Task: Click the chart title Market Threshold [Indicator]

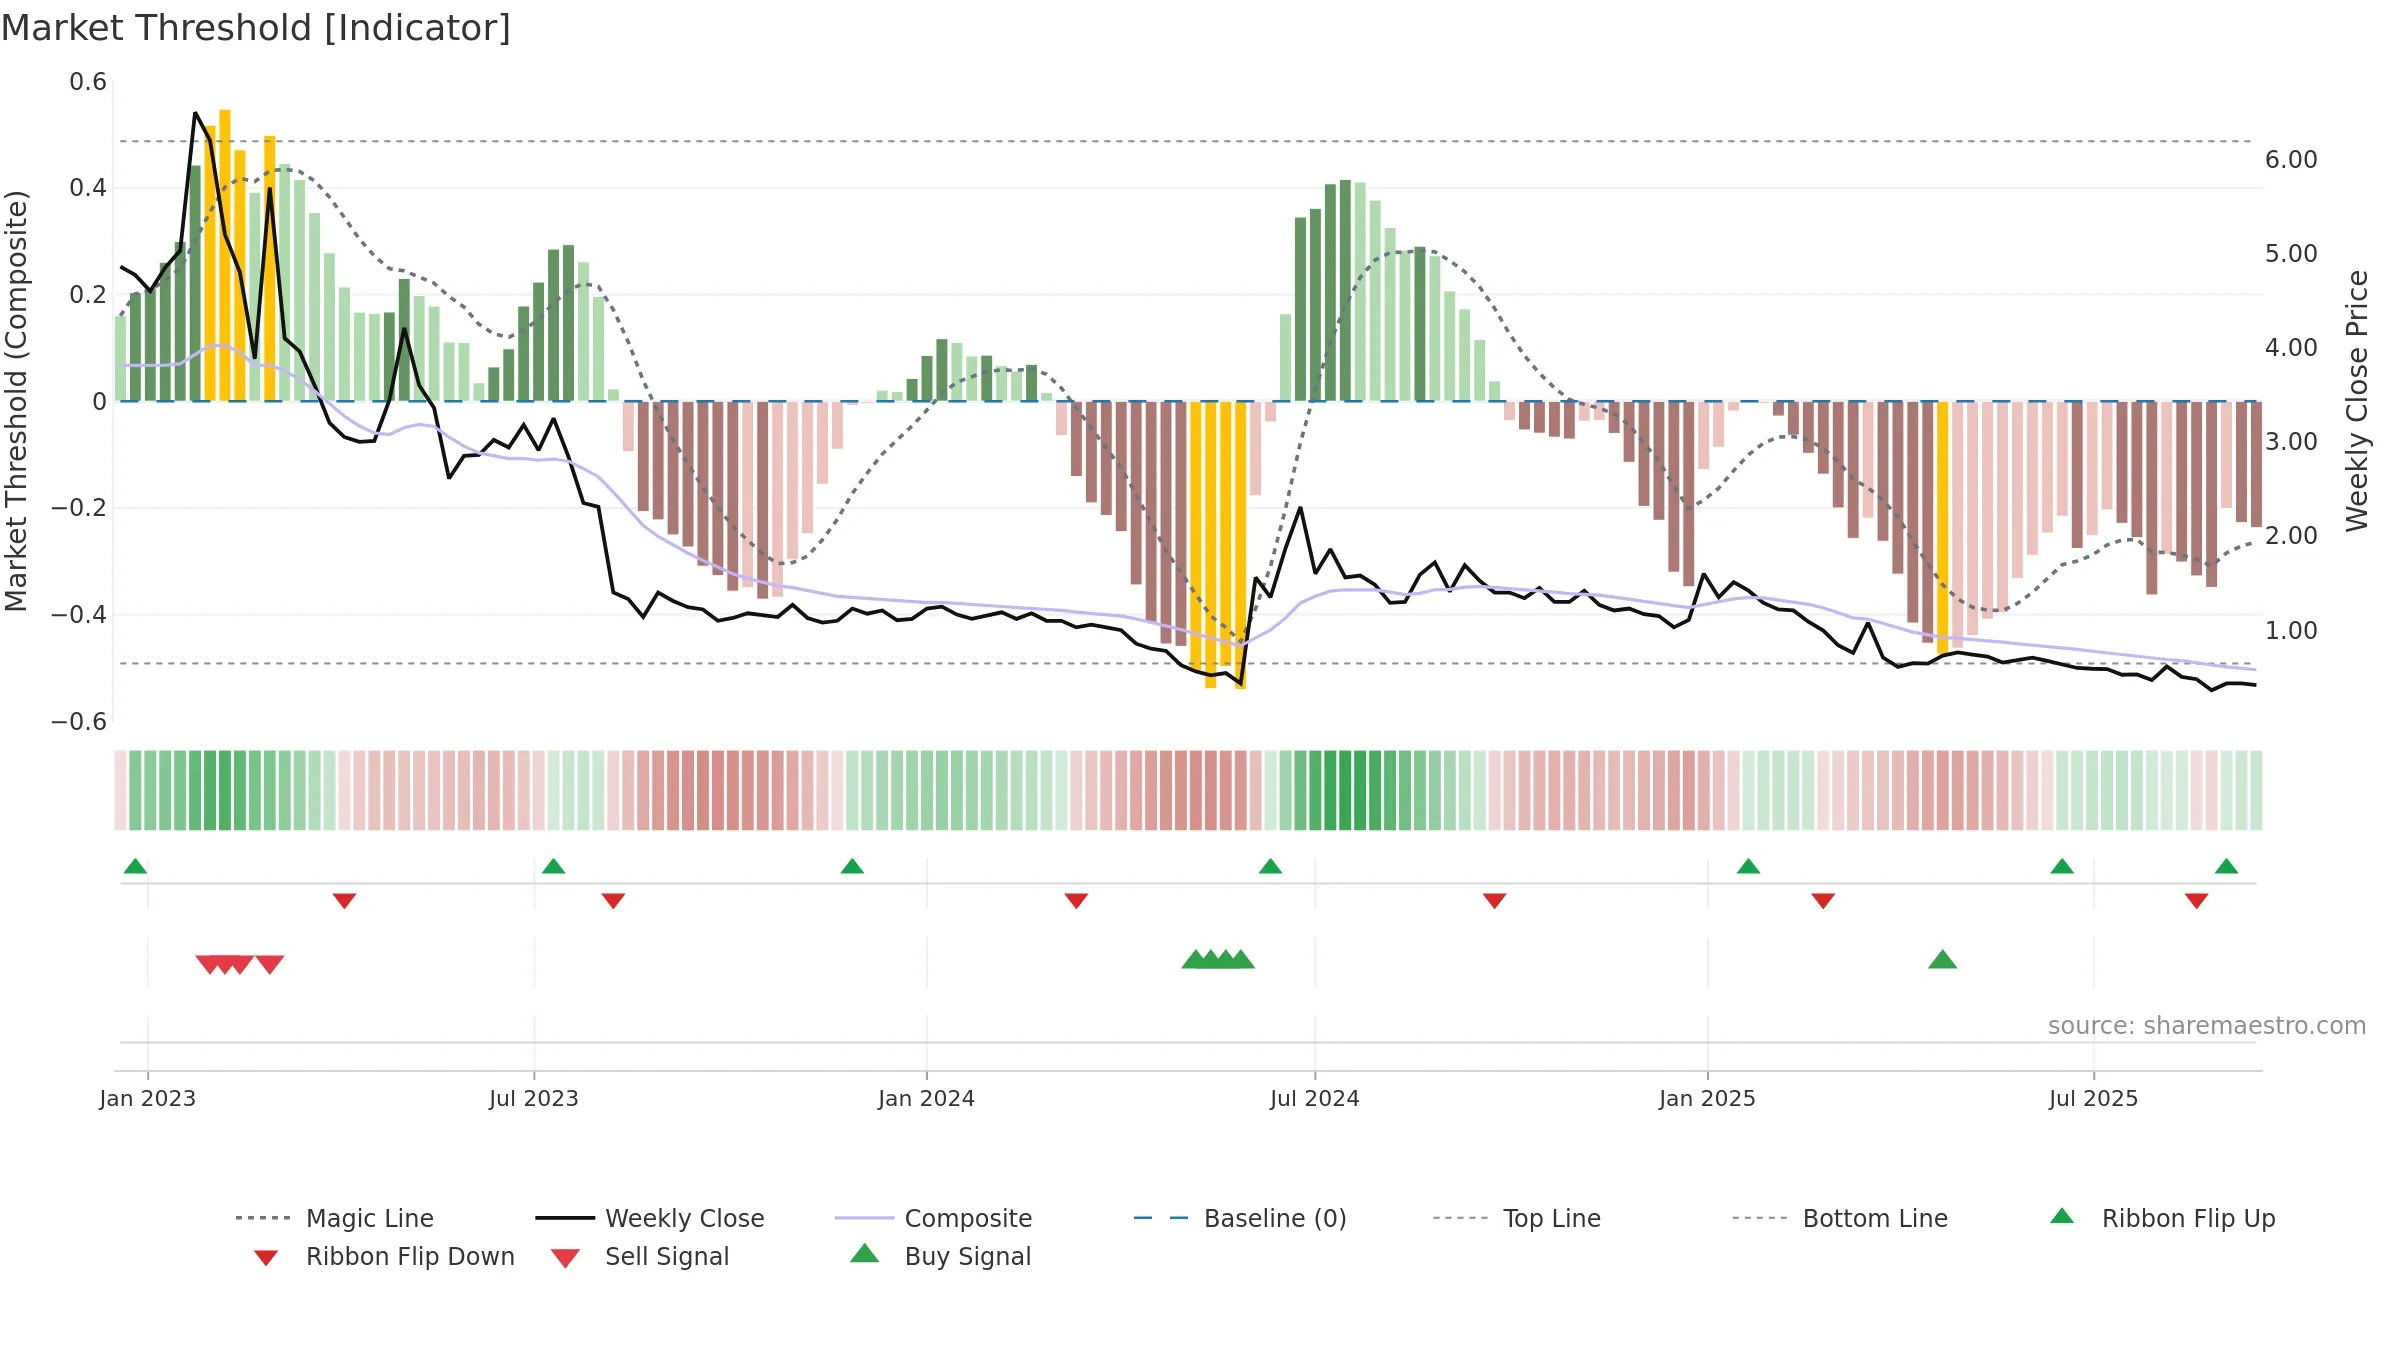Action: 256,28
